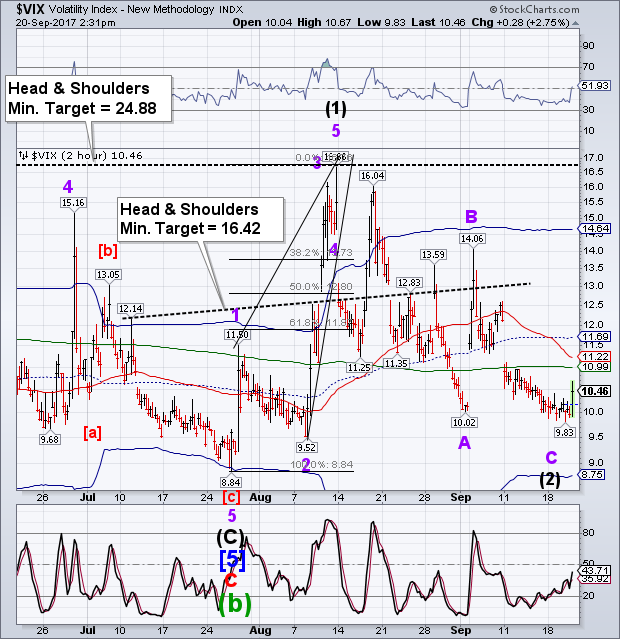This screenshot has width=620, height=639.
Task: Click the 51.93 RSI value tag
Action: (x=595, y=89)
